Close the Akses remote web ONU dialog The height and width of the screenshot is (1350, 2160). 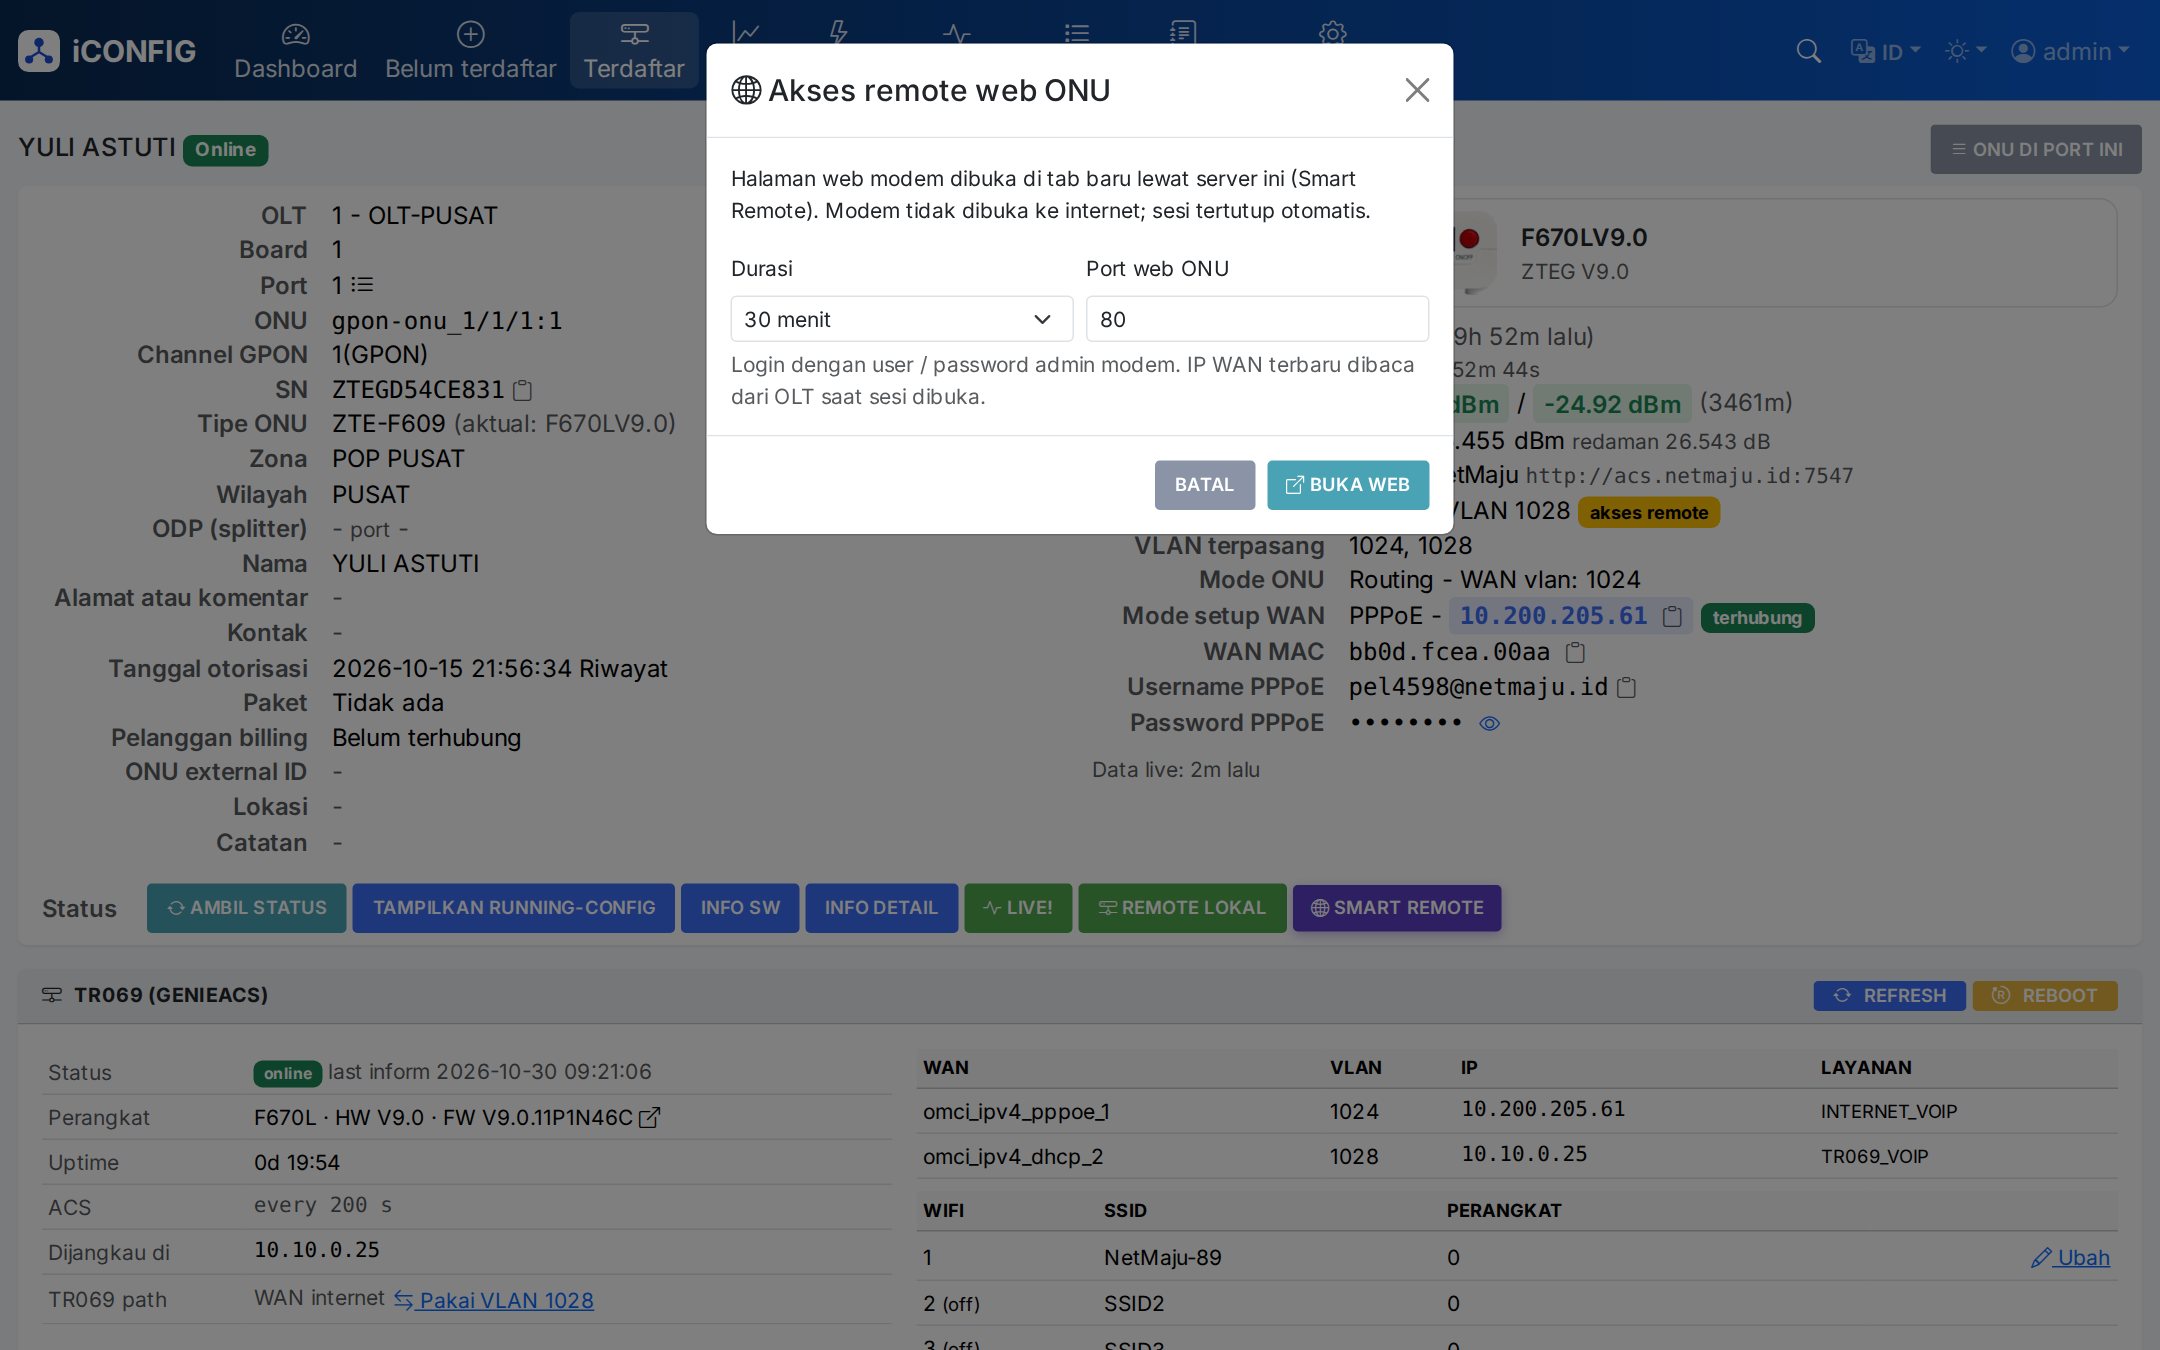1417,90
